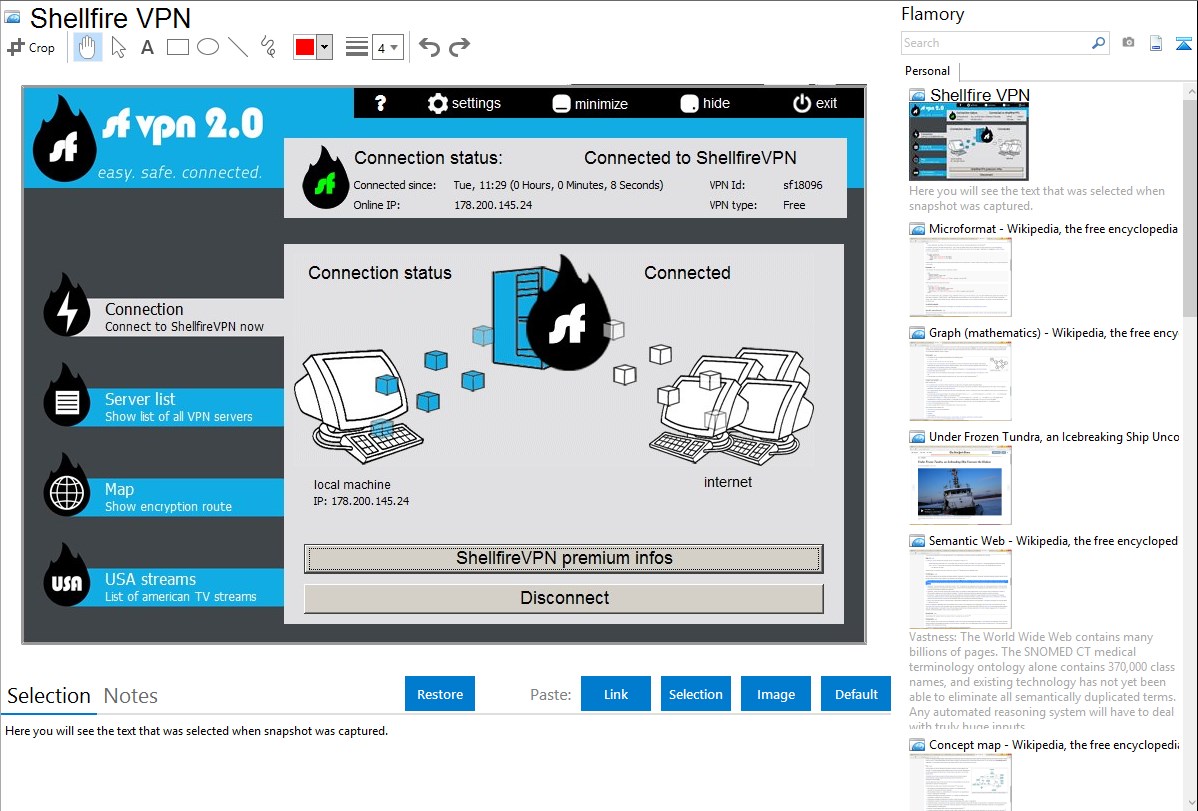
Task: Click in the Flamory search field
Action: coord(995,43)
